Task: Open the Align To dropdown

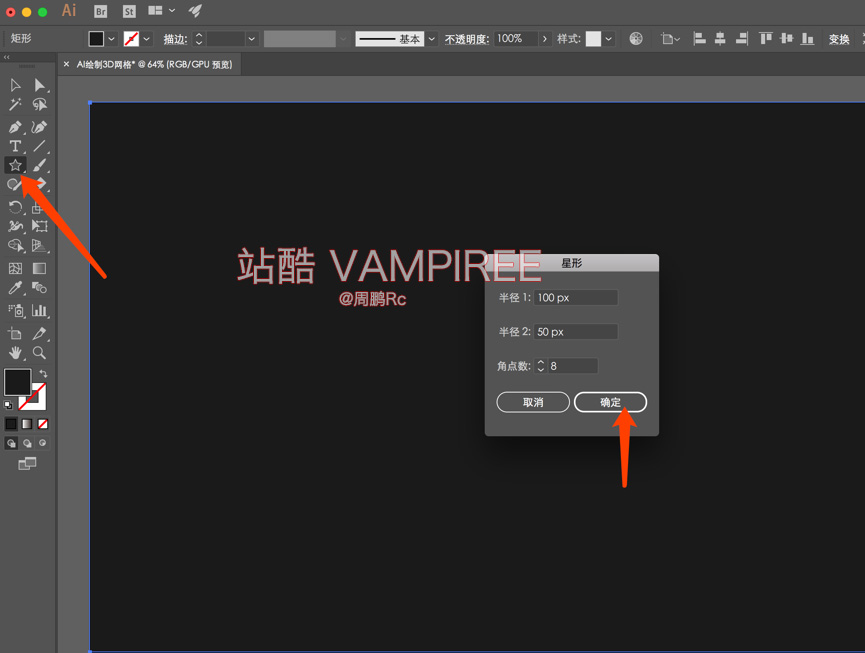Action: [x=670, y=39]
